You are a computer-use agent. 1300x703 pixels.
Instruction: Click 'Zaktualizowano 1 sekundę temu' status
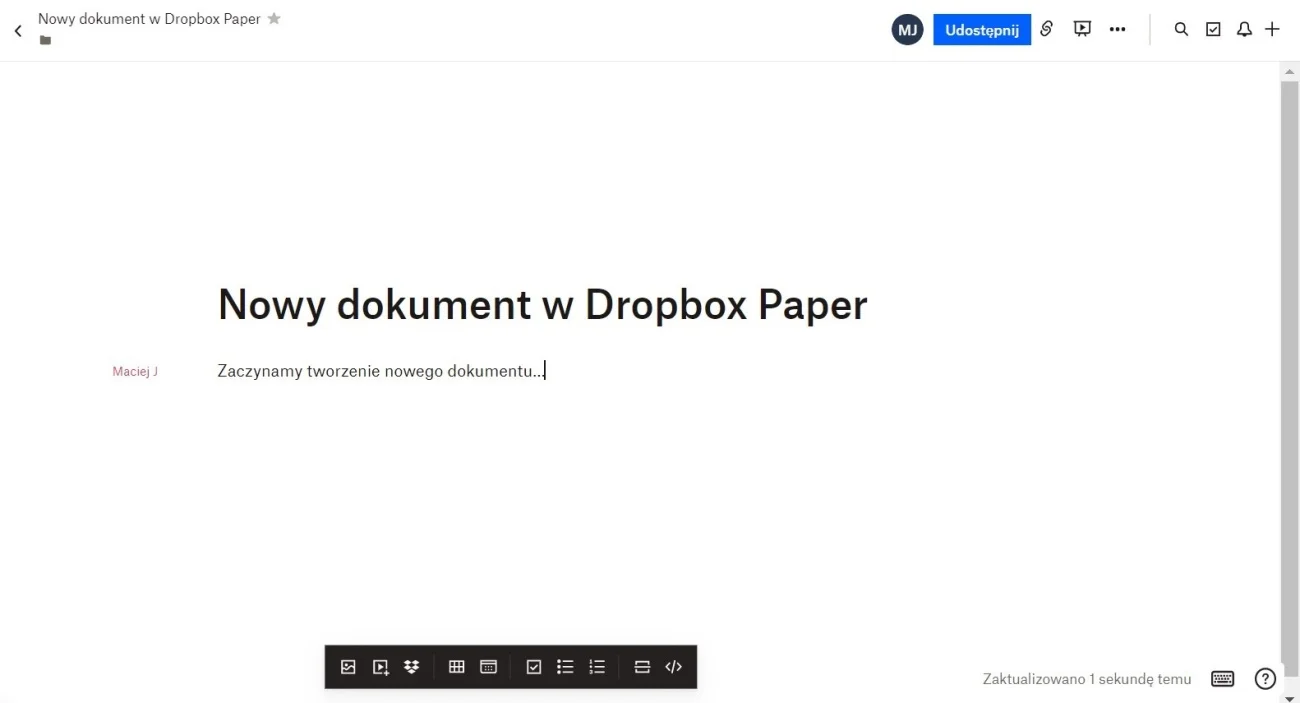click(x=1087, y=679)
